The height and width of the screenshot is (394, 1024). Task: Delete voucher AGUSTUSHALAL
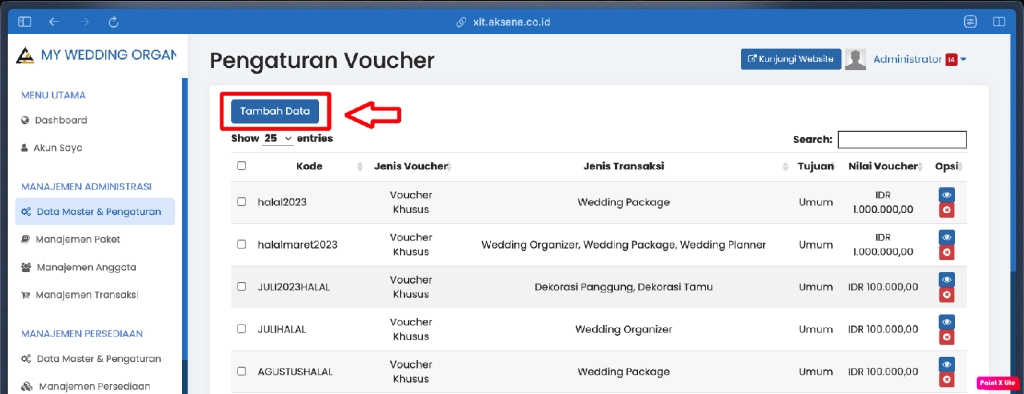(x=946, y=380)
